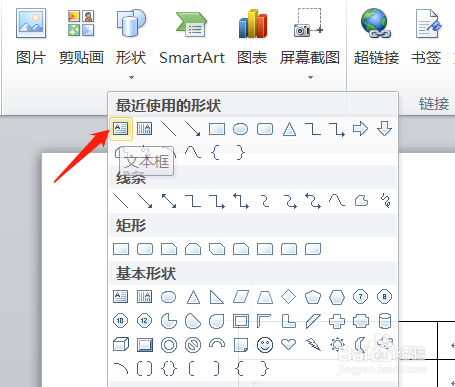Select the right triangle in basic shapes

pyautogui.click(x=217, y=297)
